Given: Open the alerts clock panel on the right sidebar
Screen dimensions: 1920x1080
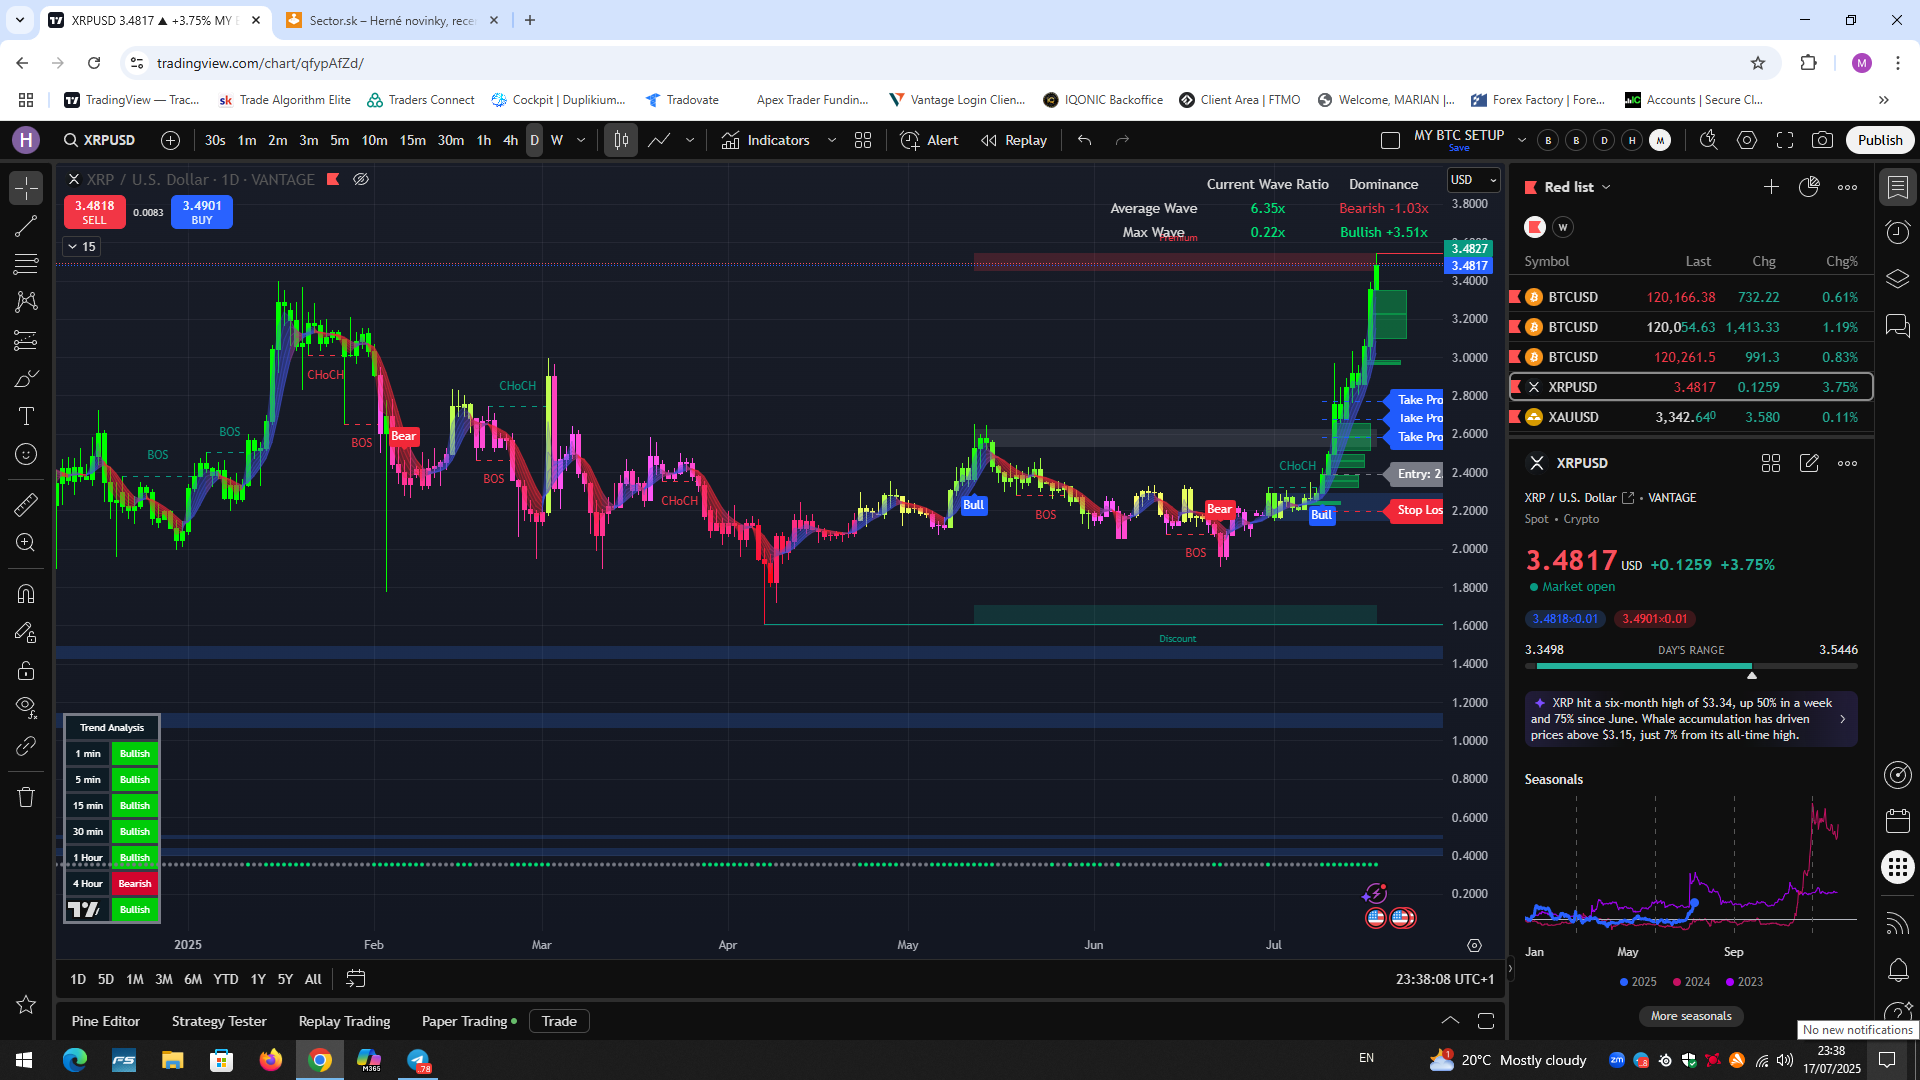Looking at the screenshot, I should [x=1897, y=232].
